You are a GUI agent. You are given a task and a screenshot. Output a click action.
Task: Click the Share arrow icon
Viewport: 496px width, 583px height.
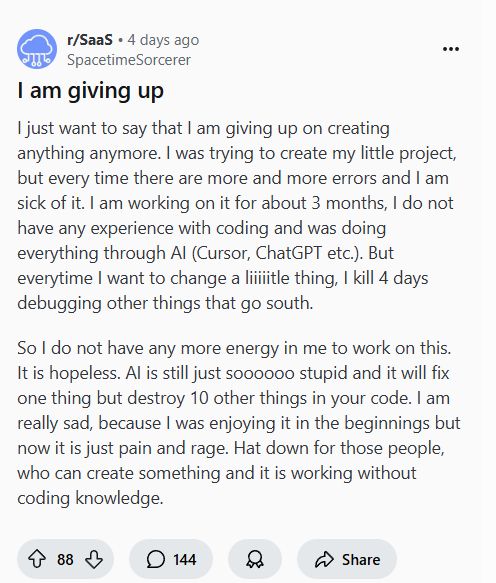[x=324, y=559]
